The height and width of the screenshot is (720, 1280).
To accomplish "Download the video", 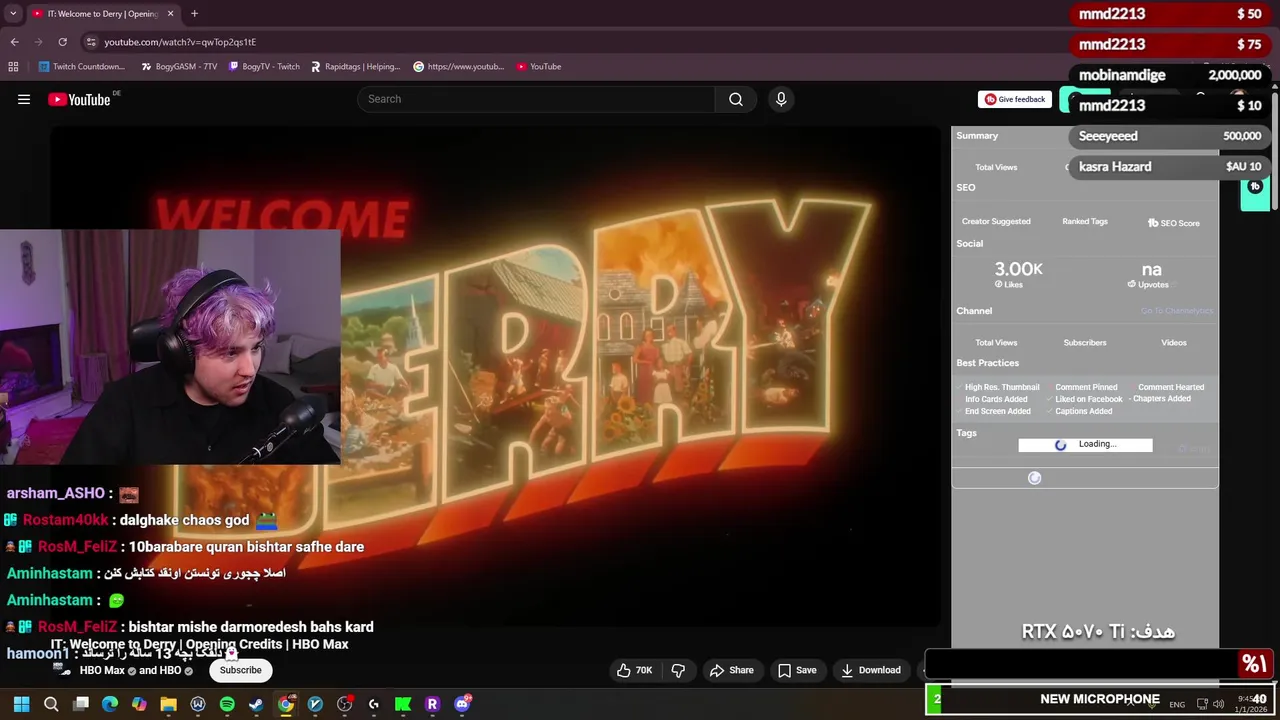I will 870,670.
